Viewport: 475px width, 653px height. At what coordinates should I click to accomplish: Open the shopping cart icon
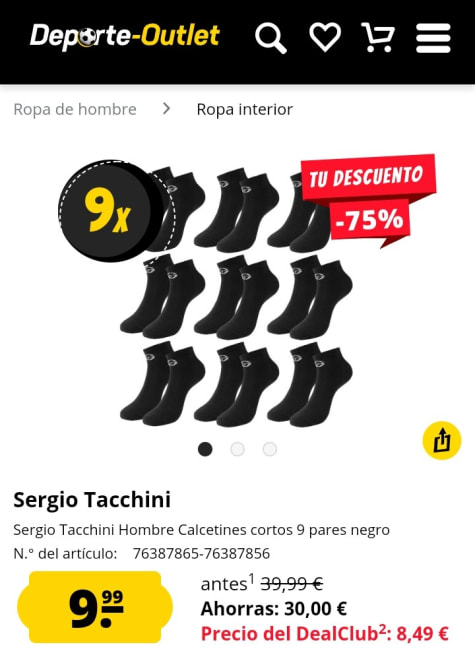[x=378, y=37]
